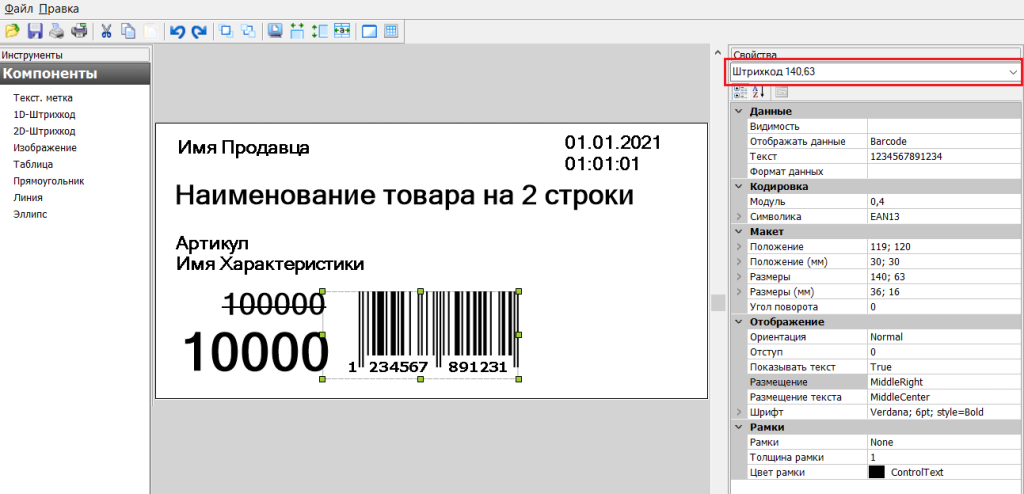The image size is (1024, 494).
Task: Redo action with blue right arrow
Action: 199,31
